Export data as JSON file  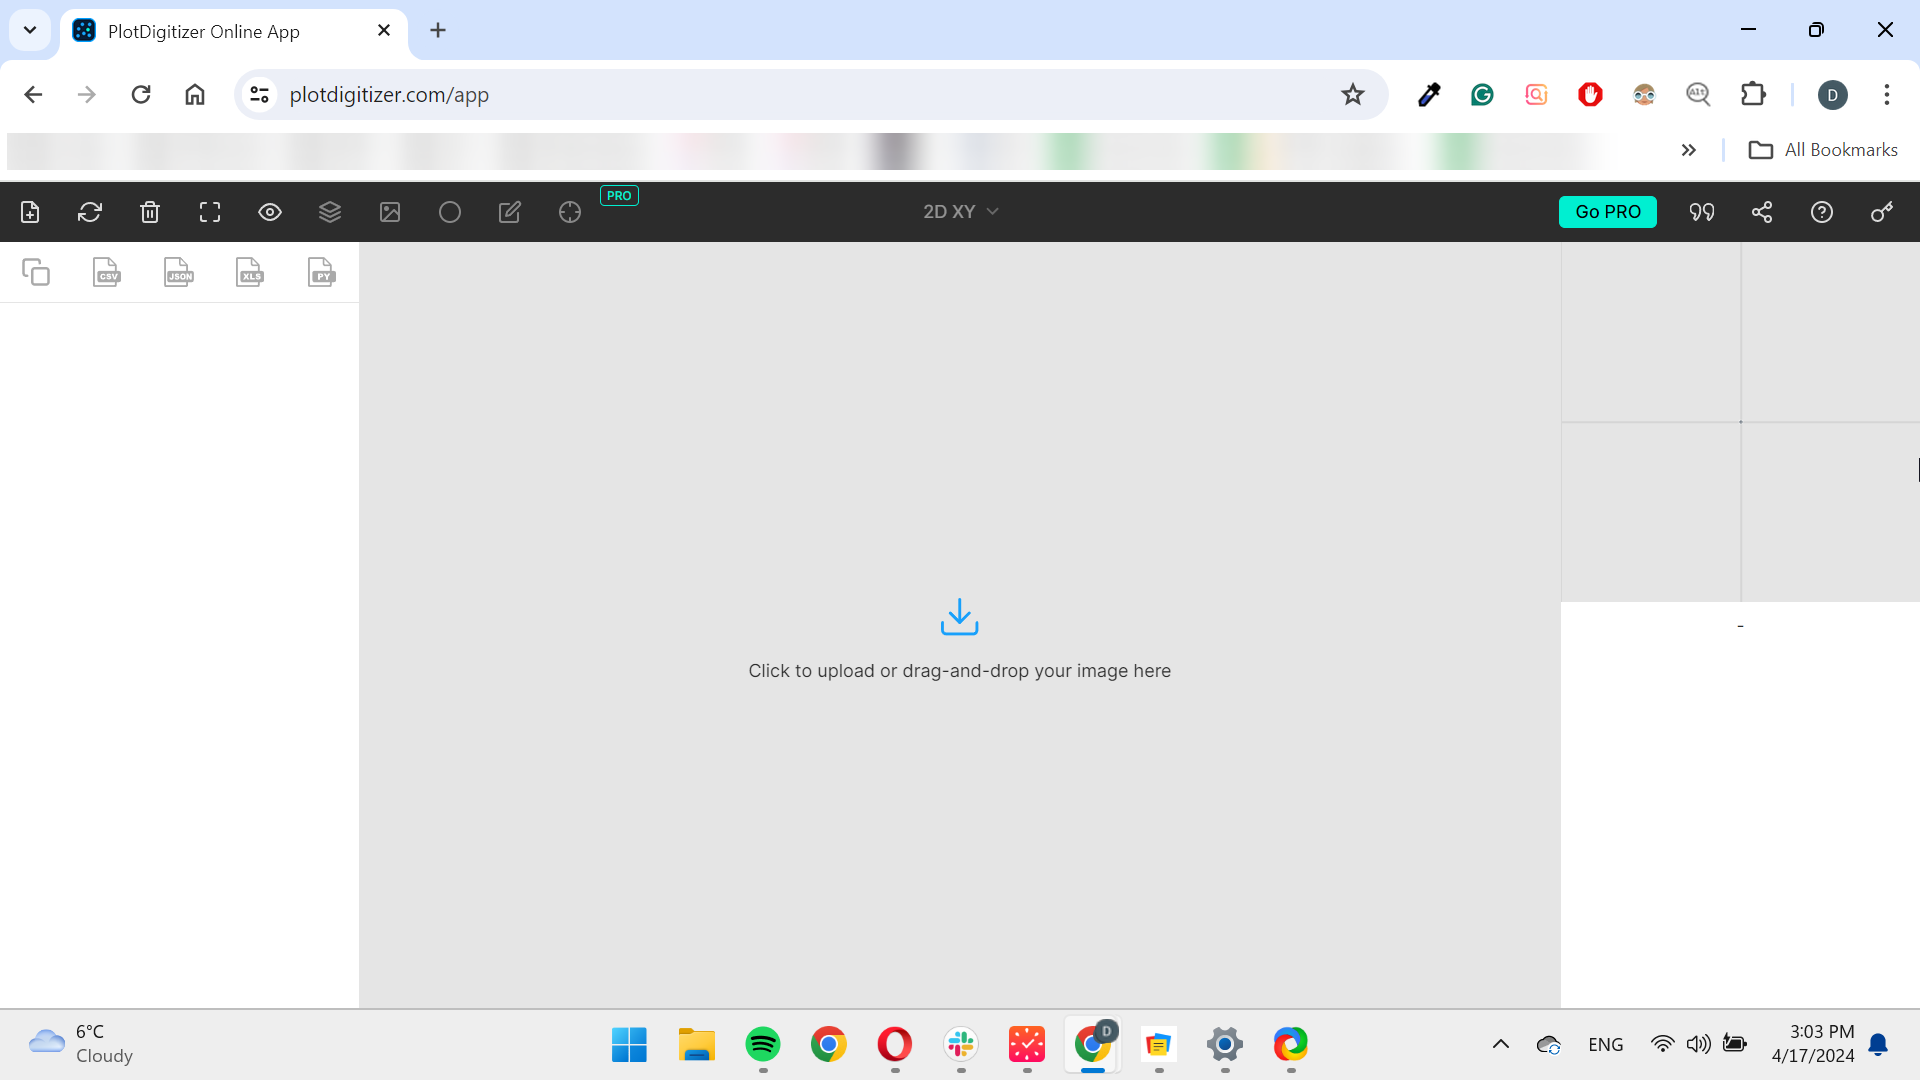(x=179, y=272)
